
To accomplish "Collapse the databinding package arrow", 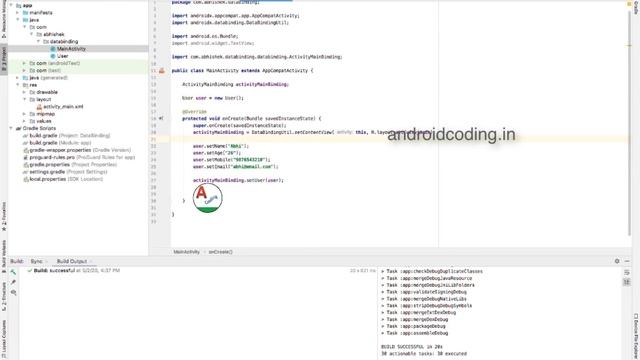I will [39, 41].
